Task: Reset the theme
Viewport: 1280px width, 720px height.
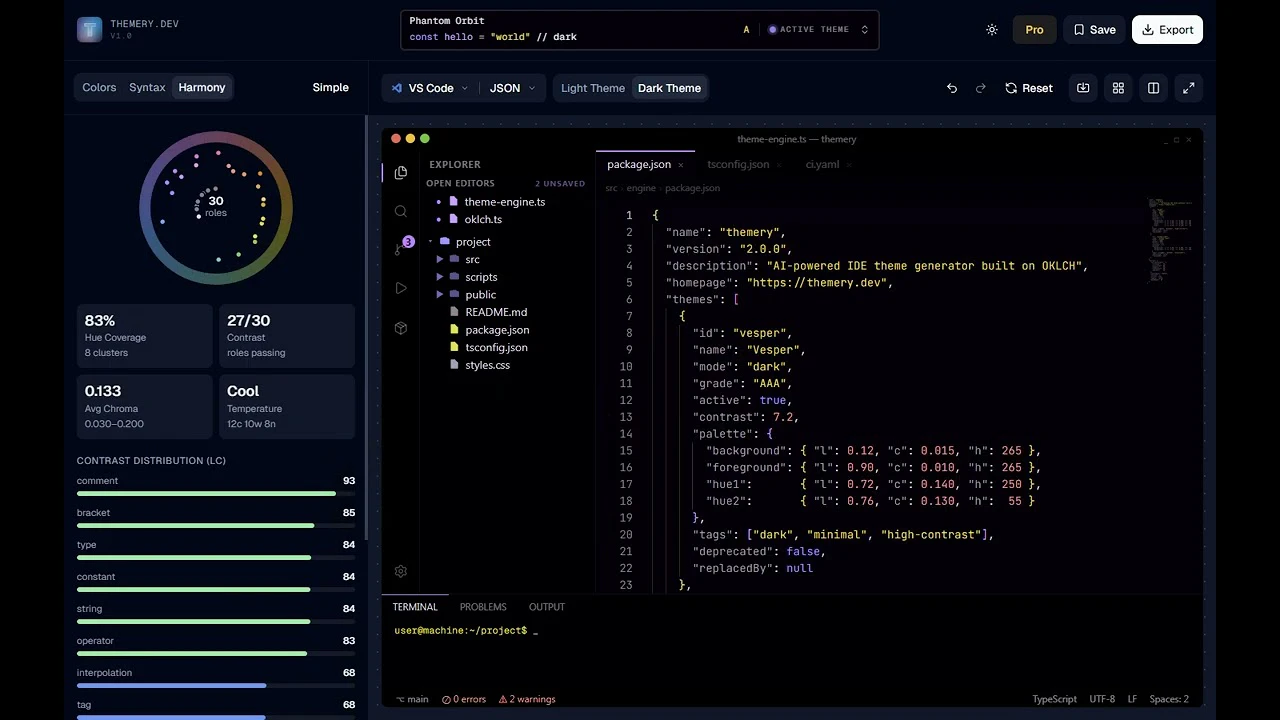Action: pos(1029,88)
